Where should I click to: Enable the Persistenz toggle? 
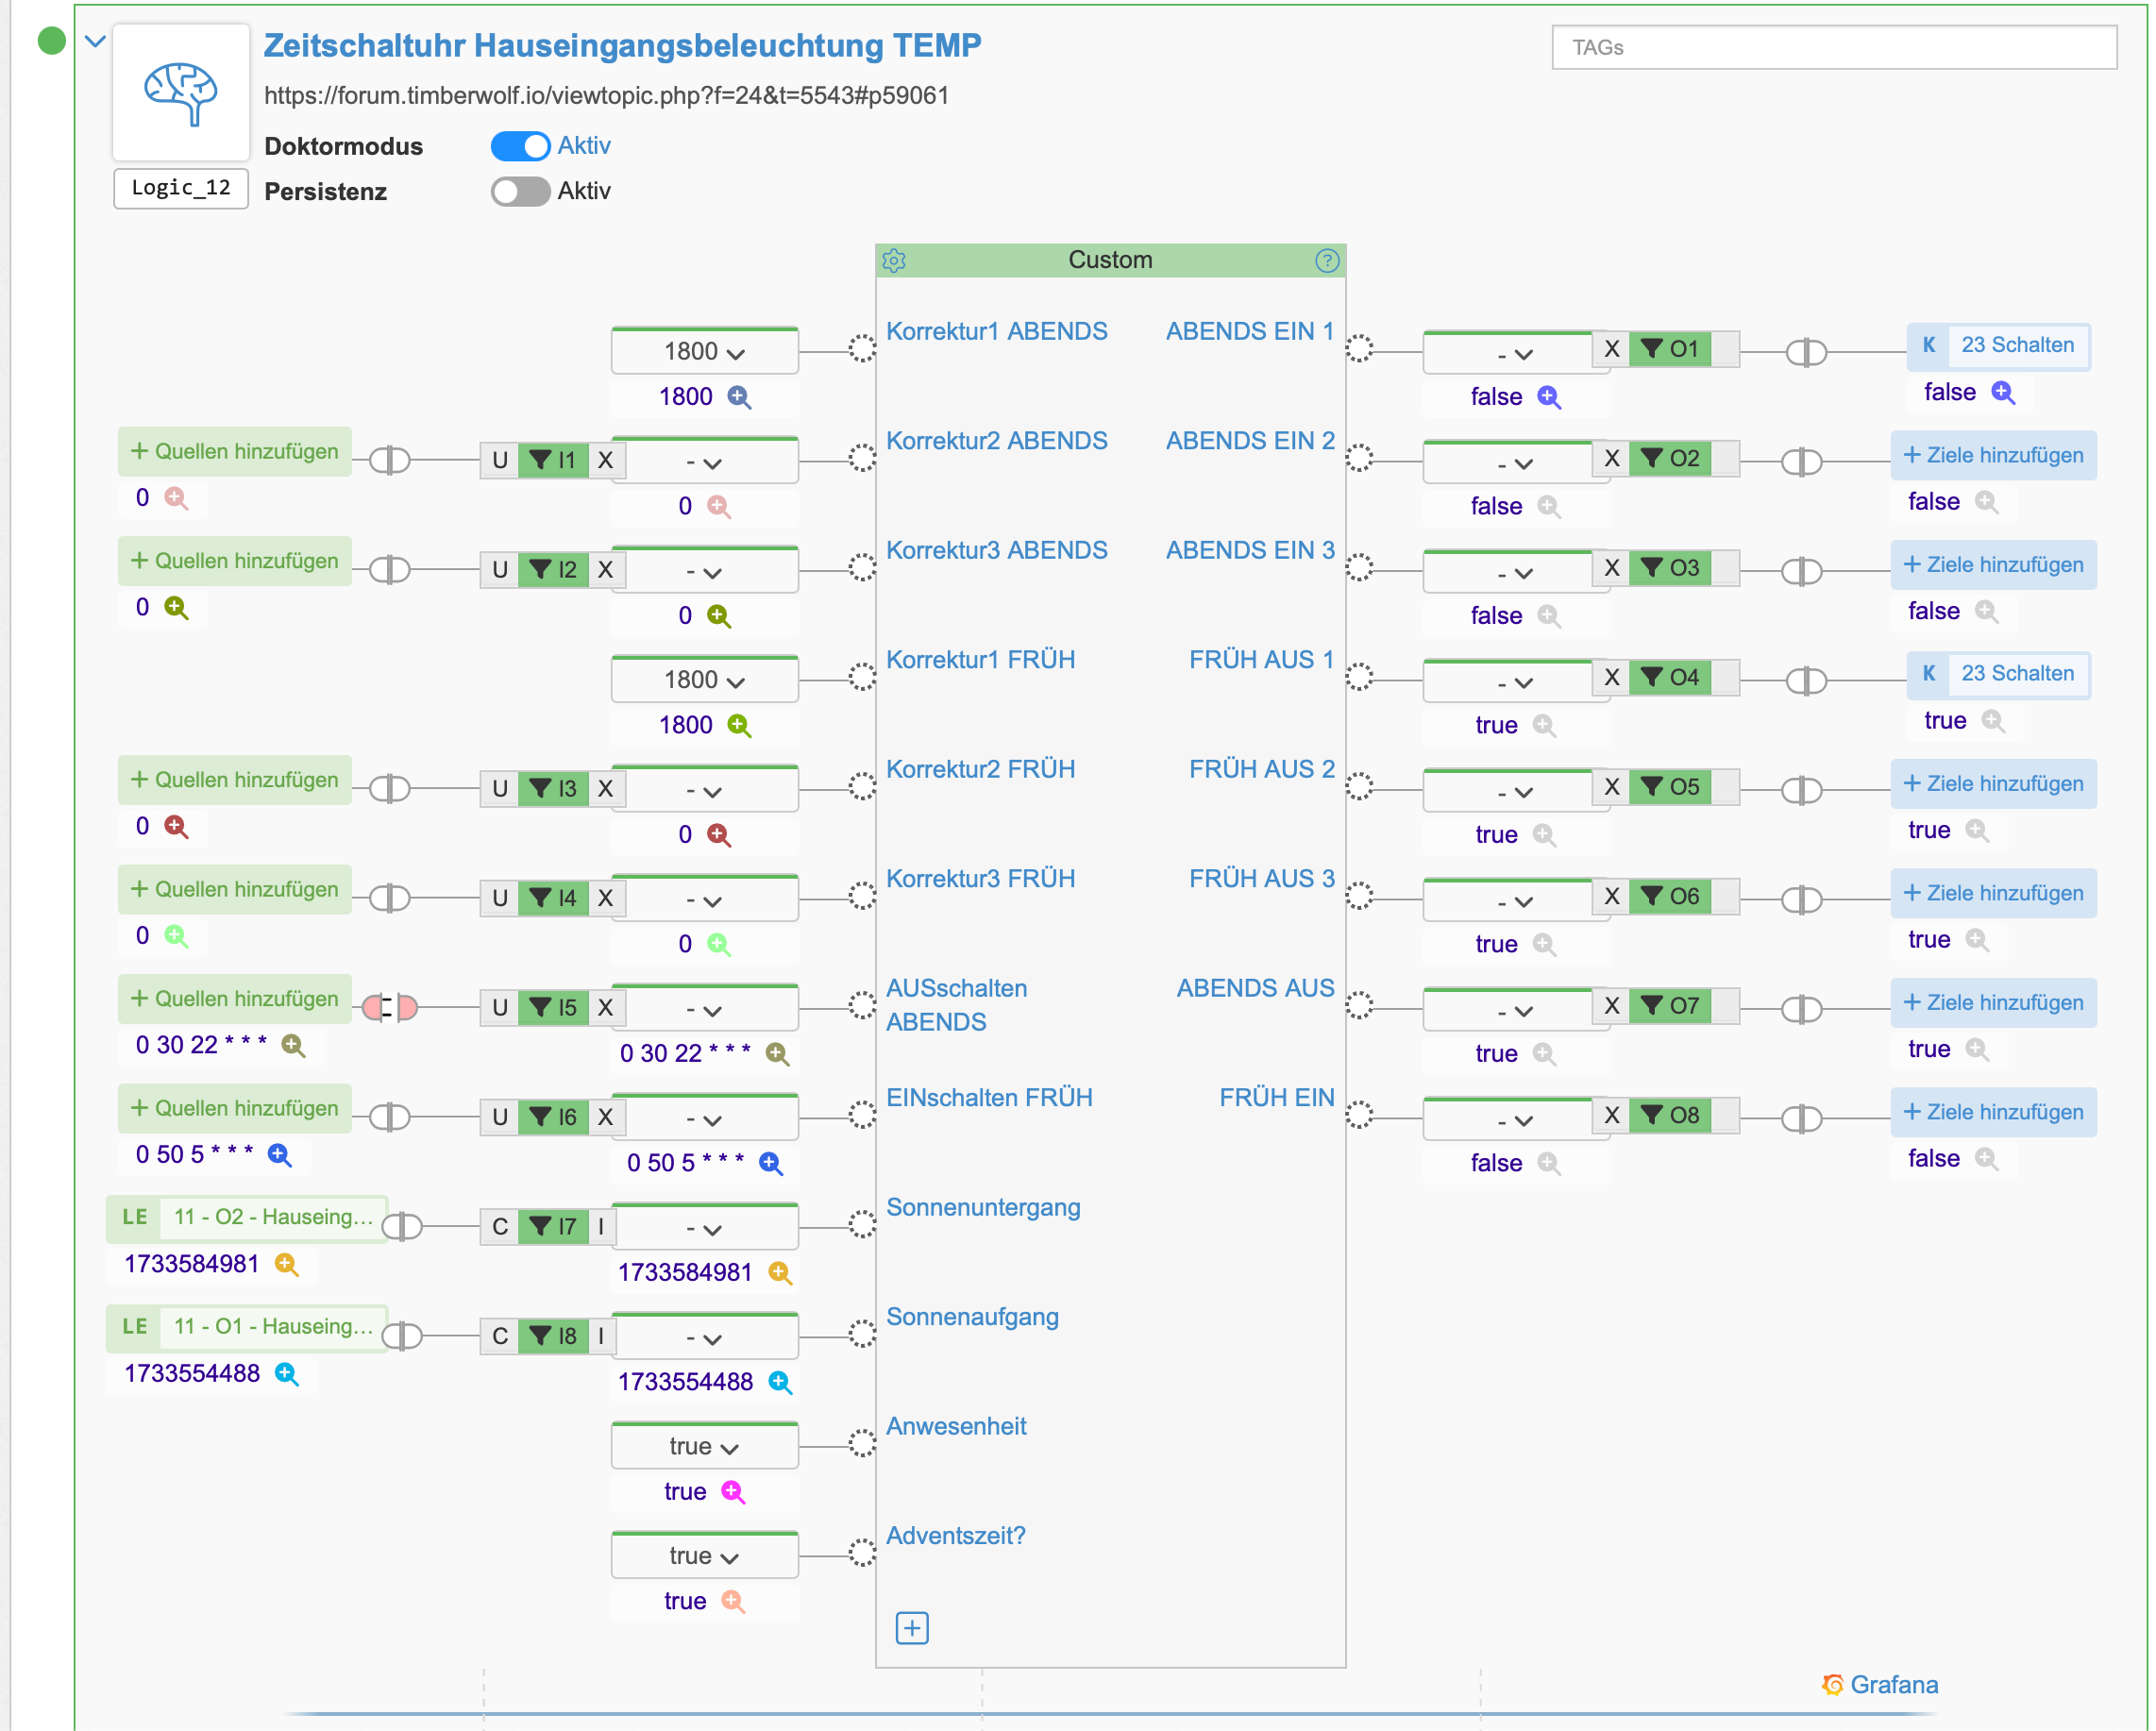(520, 191)
